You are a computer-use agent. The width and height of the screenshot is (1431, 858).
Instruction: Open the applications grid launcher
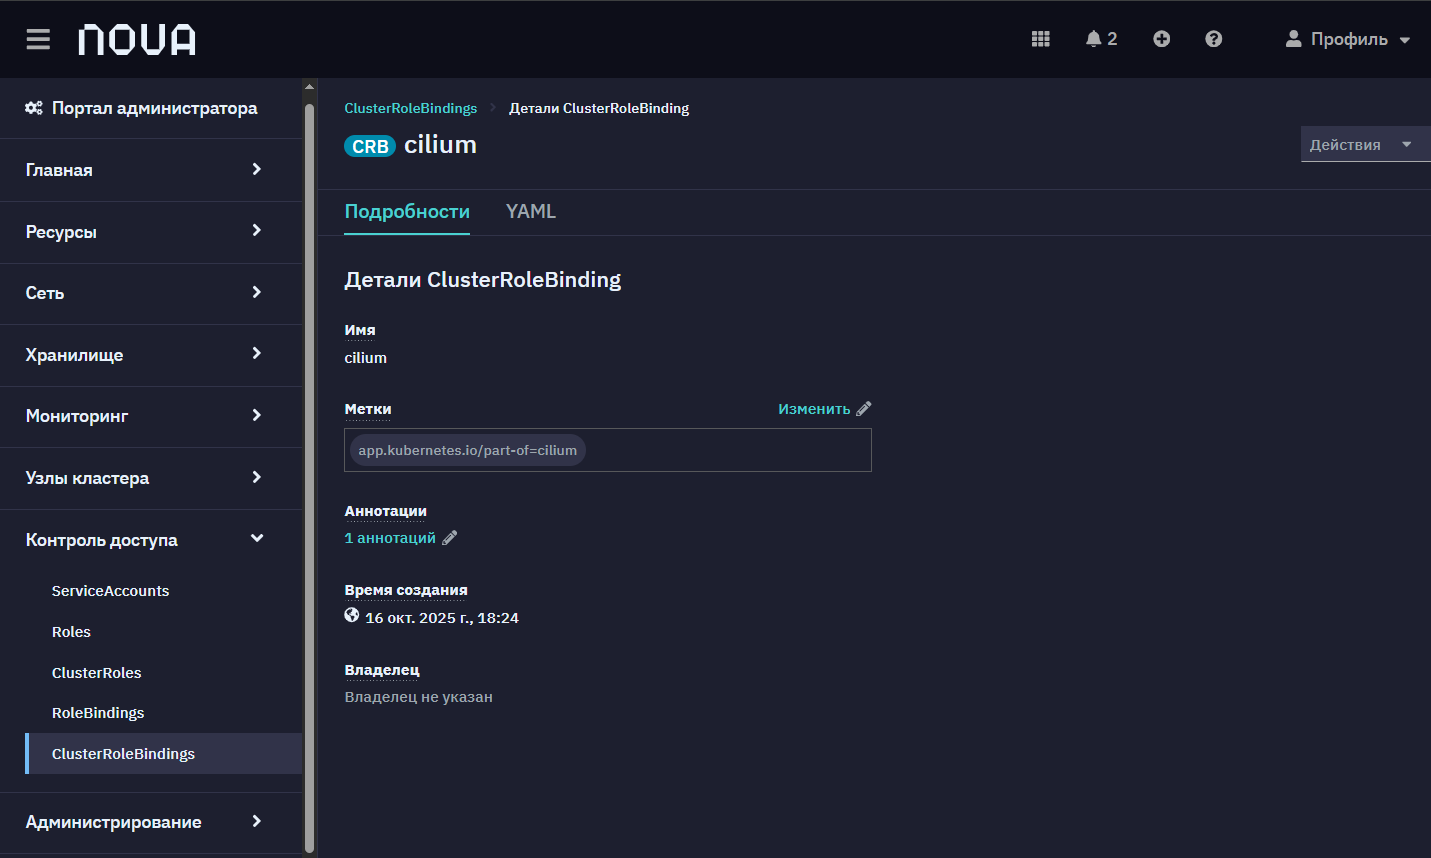1041,39
